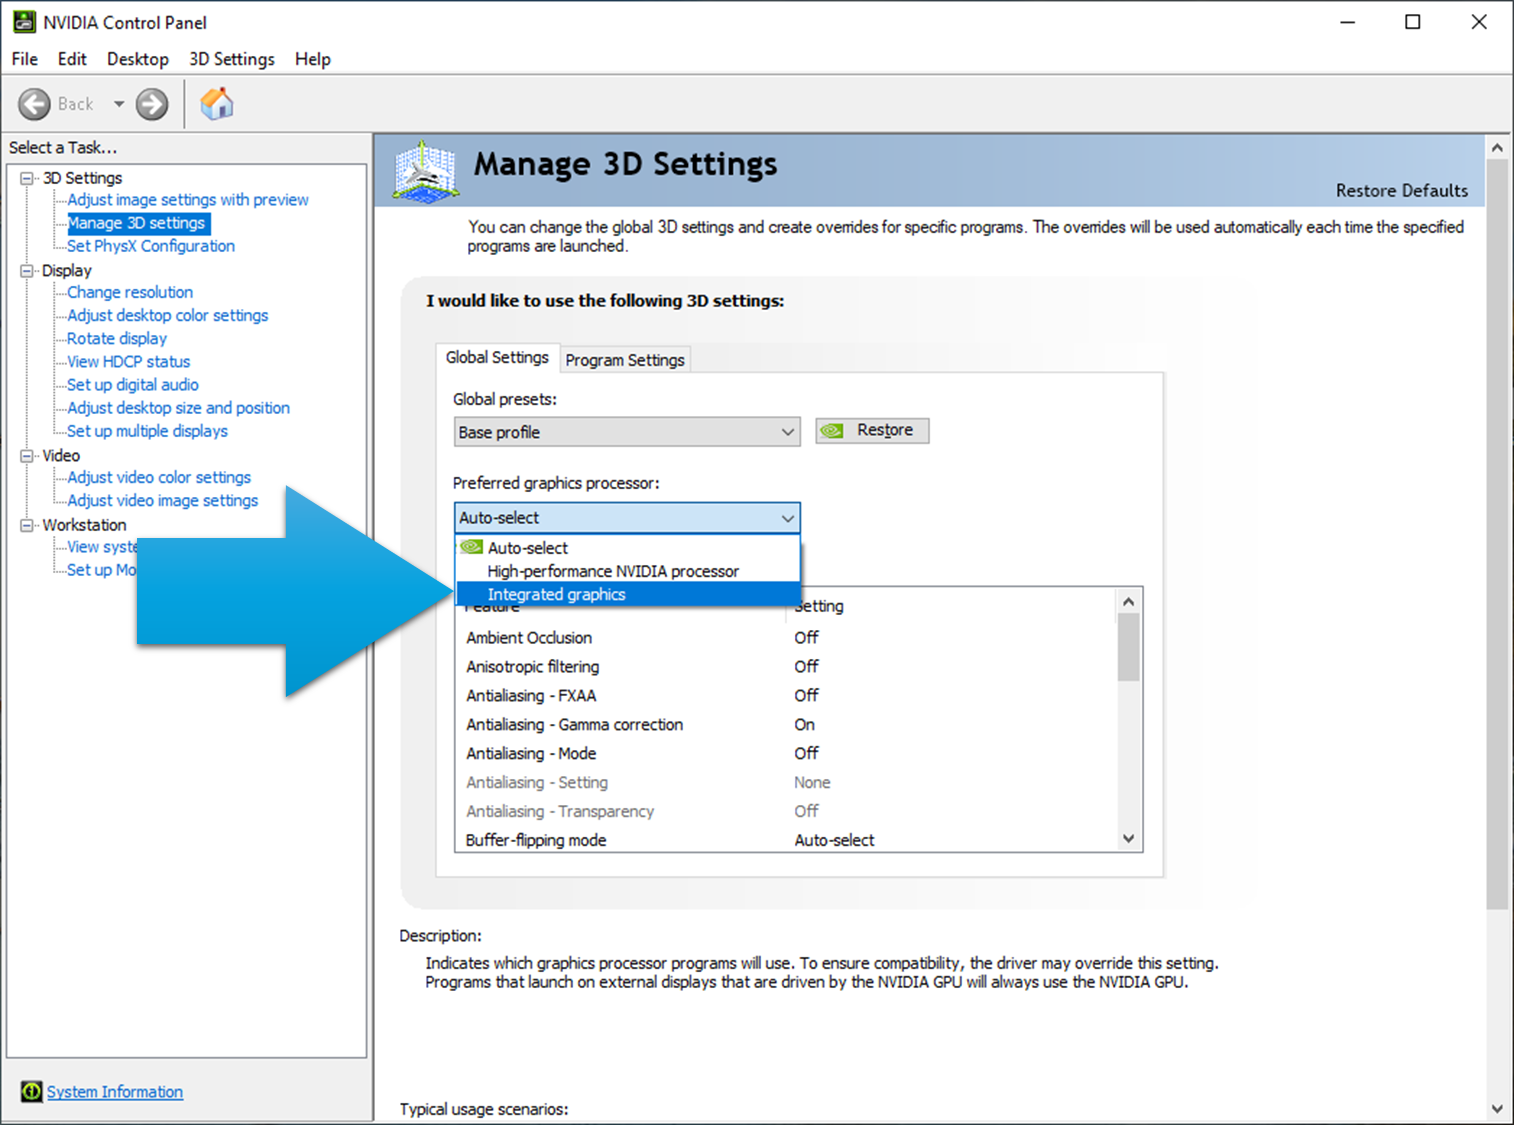
Task: Open Adjust image settings with preview
Action: (188, 200)
